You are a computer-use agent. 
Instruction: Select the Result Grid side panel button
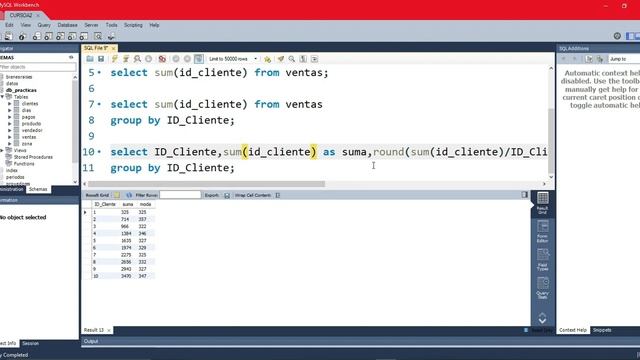542,203
